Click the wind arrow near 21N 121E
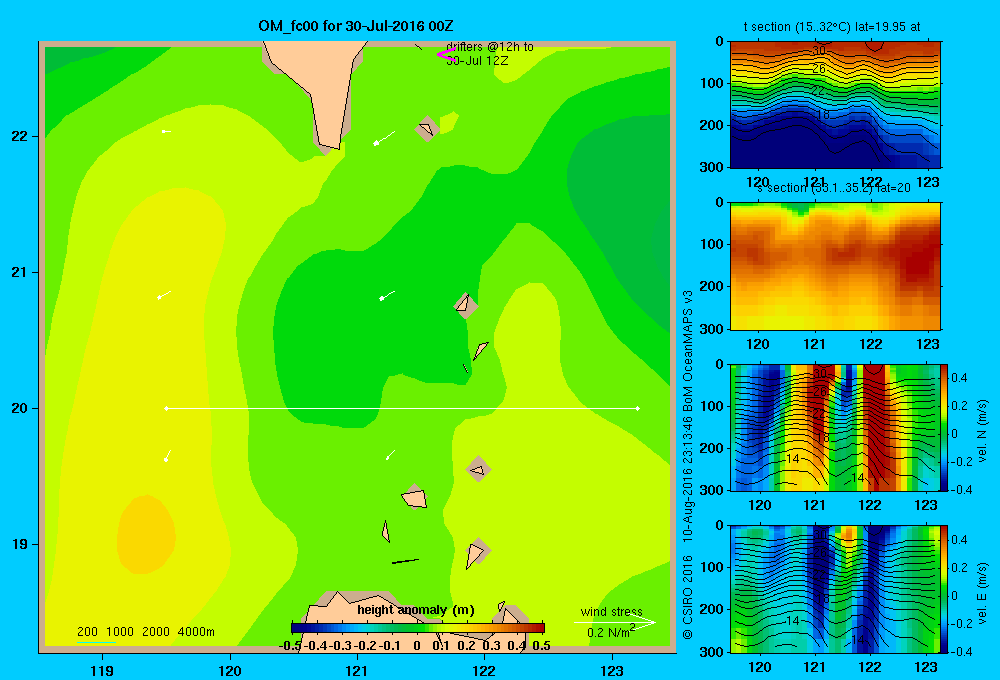The image size is (1000, 680). [x=387, y=295]
